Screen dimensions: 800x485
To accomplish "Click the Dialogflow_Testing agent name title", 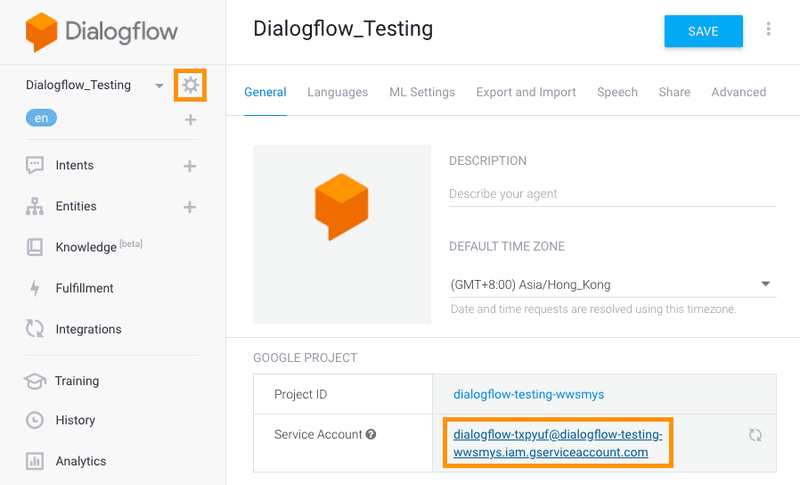I will (343, 29).
